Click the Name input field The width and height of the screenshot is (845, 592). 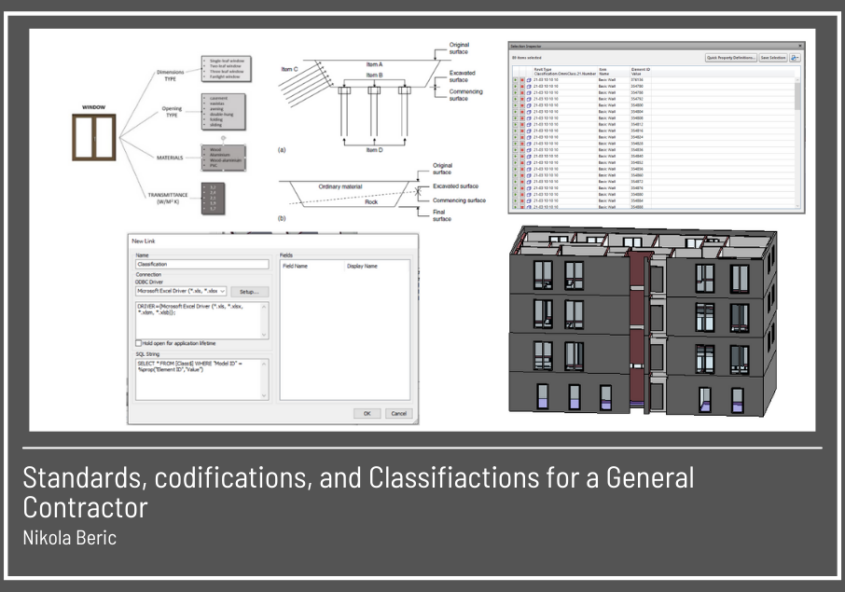[202, 265]
